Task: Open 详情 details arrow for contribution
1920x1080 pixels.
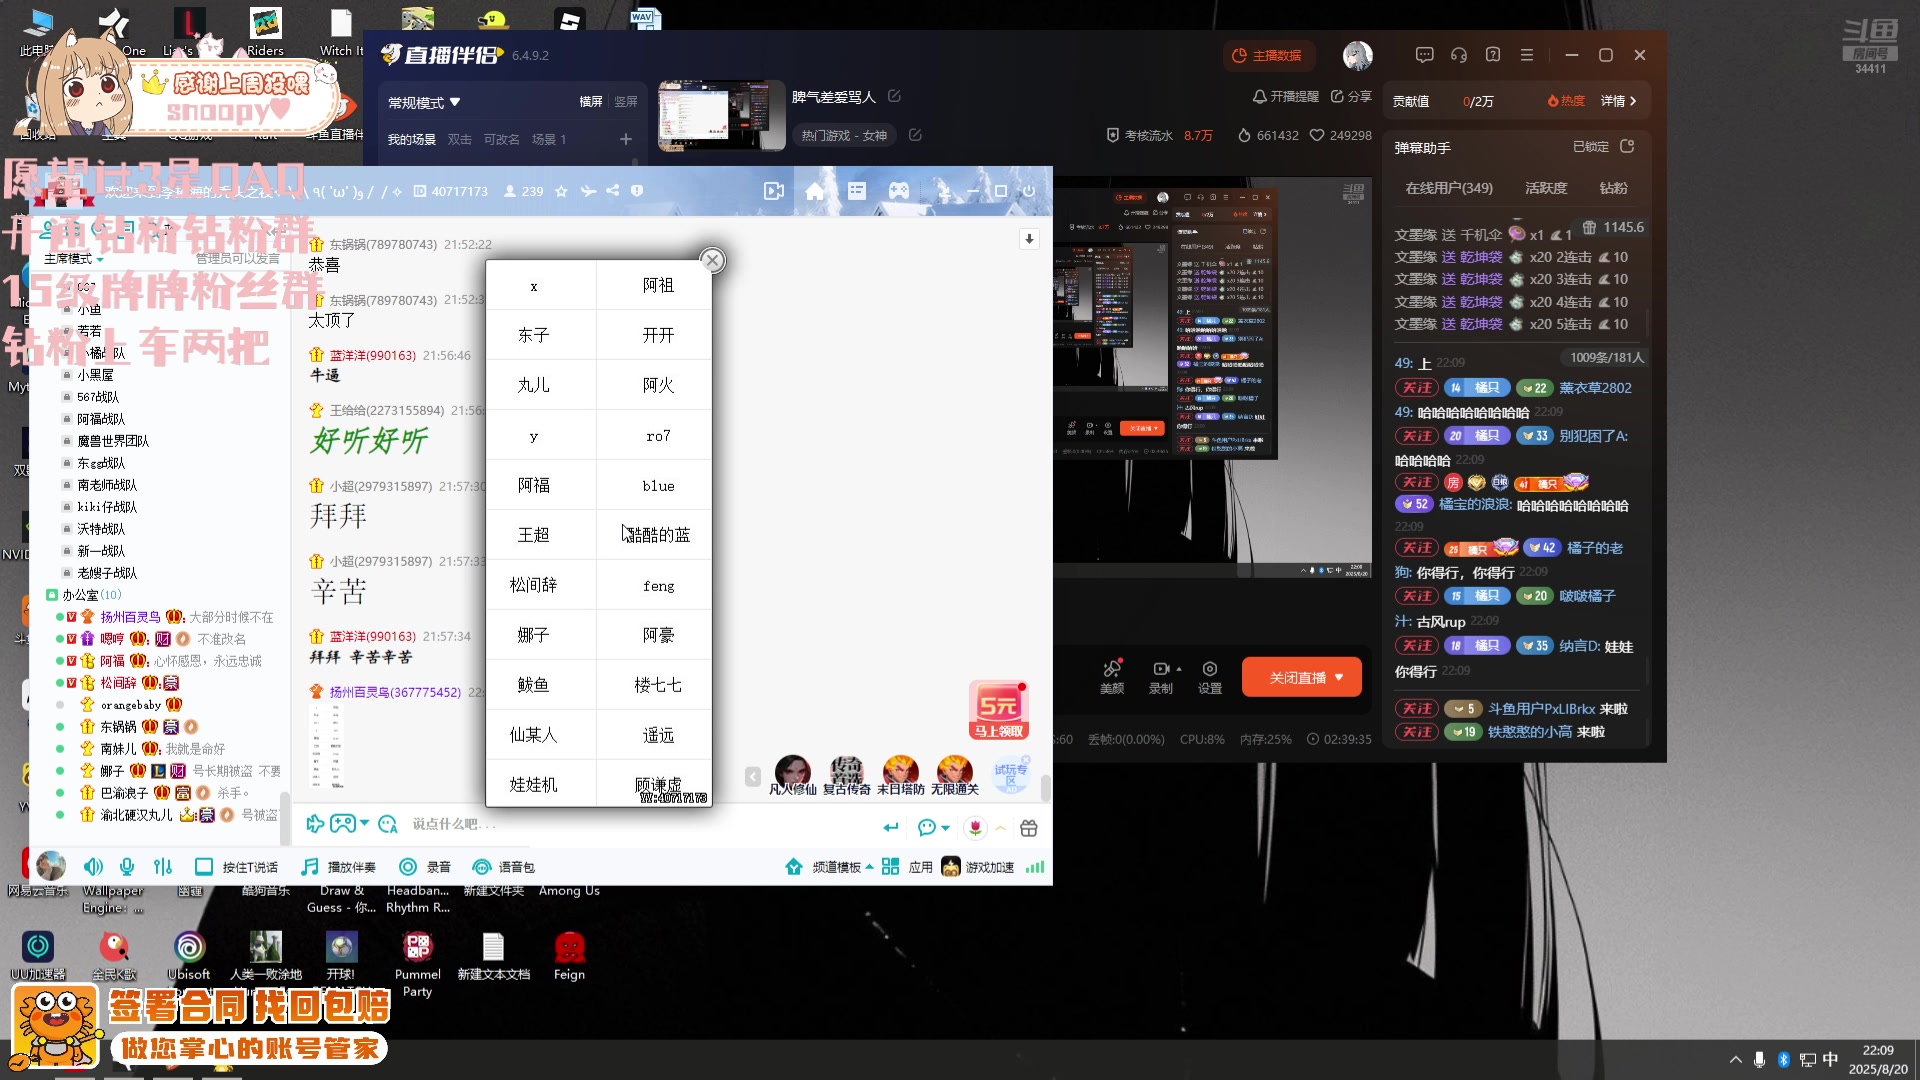Action: (1619, 101)
